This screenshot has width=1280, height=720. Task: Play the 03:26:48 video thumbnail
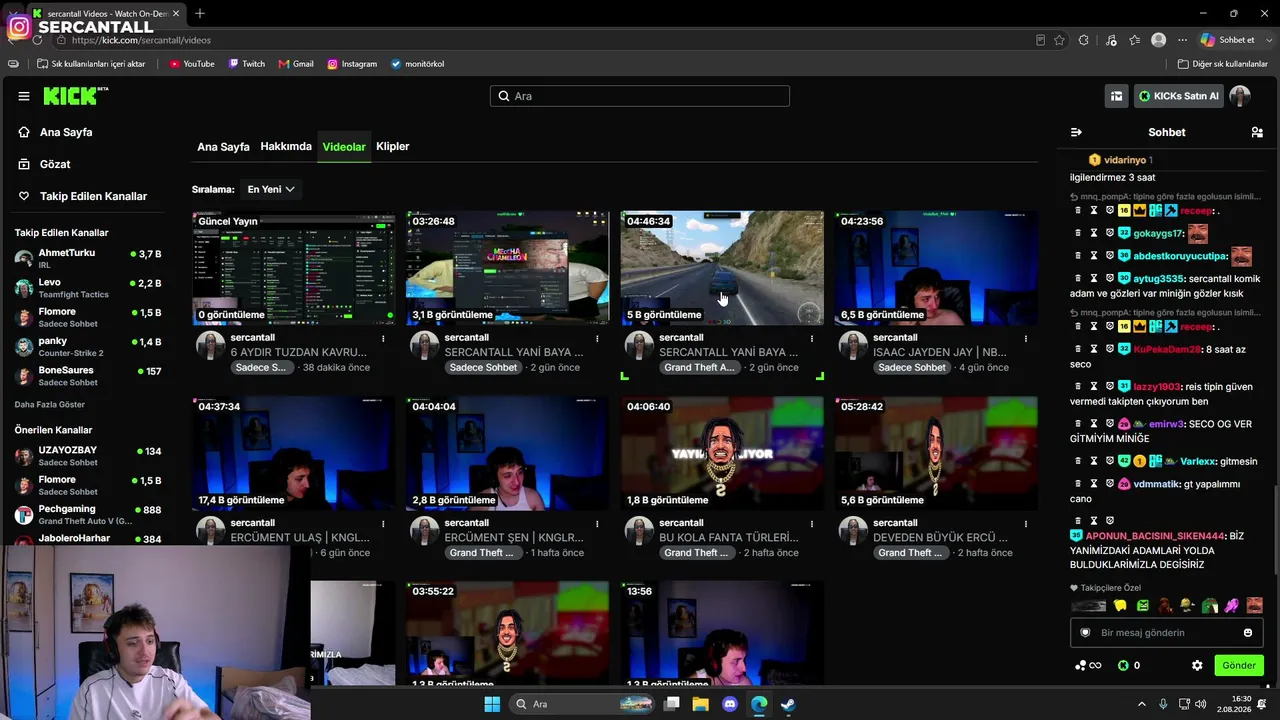508,268
